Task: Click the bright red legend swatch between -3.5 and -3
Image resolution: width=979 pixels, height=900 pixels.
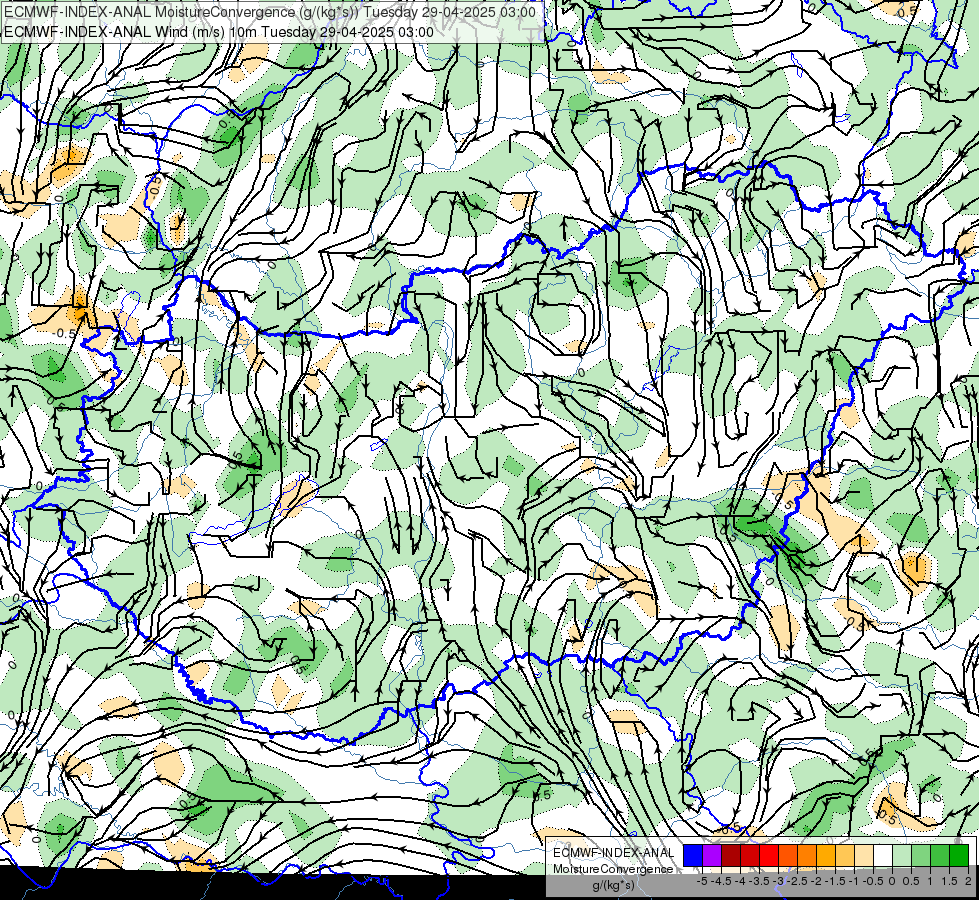Action: point(769,856)
